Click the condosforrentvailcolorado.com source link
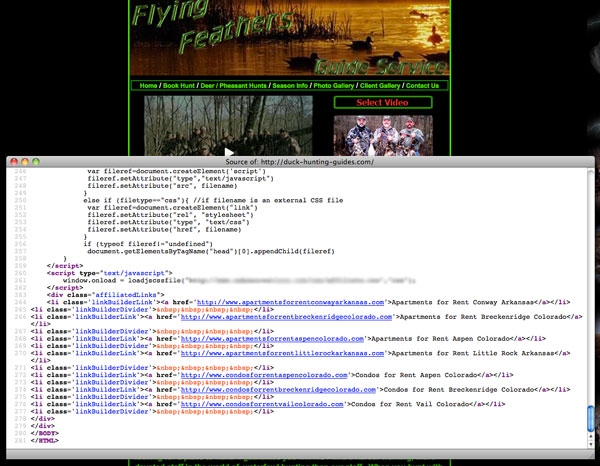 click(262, 404)
